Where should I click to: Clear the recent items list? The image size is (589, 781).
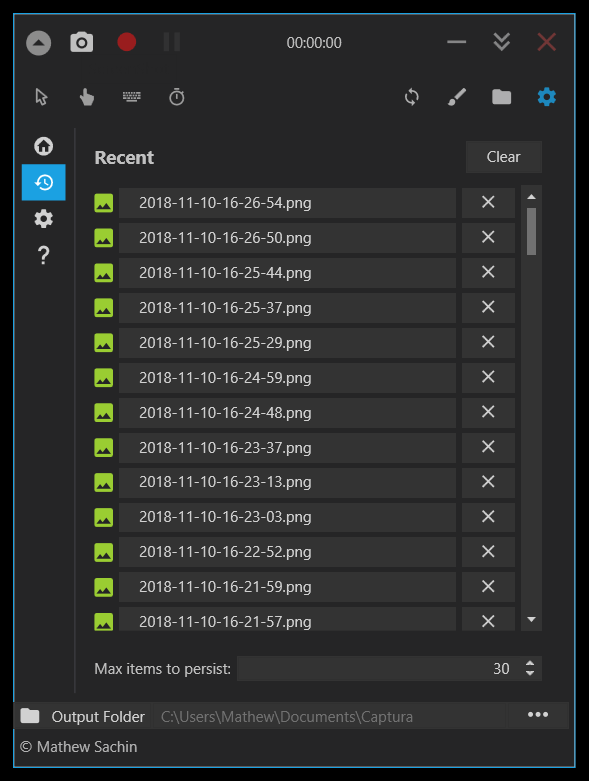503,157
